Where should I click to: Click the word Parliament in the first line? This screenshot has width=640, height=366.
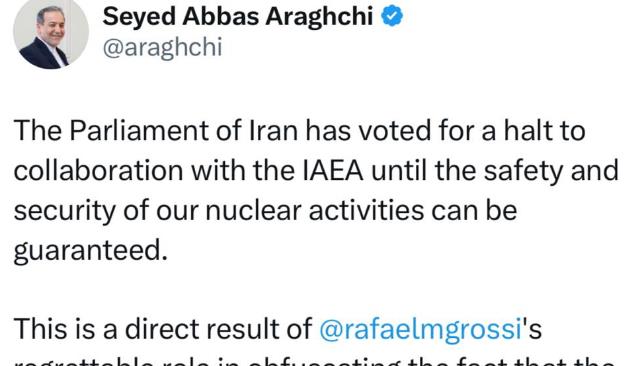[139, 131]
